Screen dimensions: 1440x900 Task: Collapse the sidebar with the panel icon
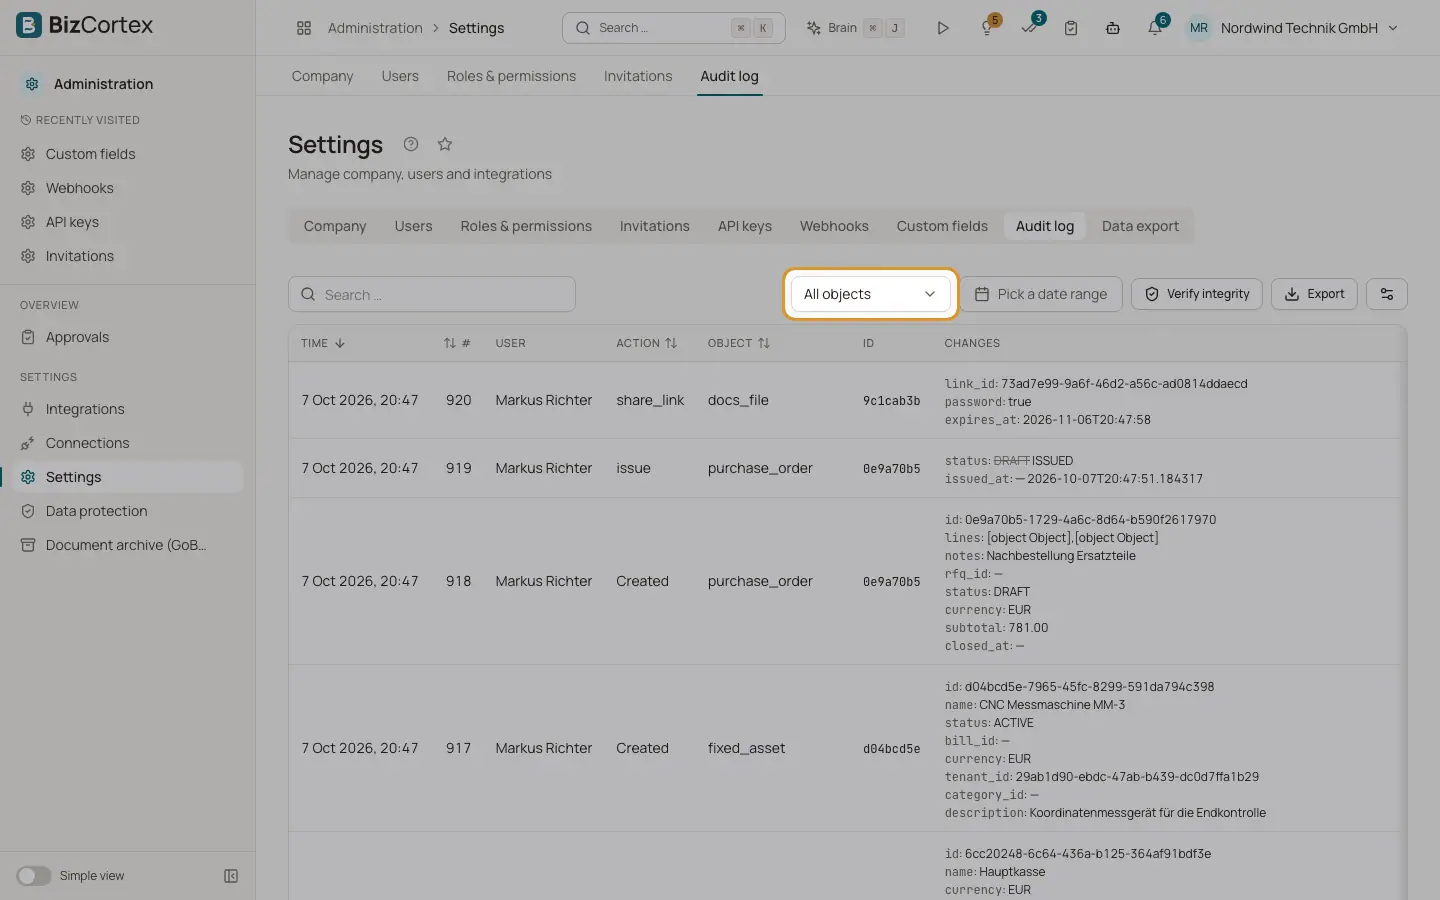coord(231,876)
